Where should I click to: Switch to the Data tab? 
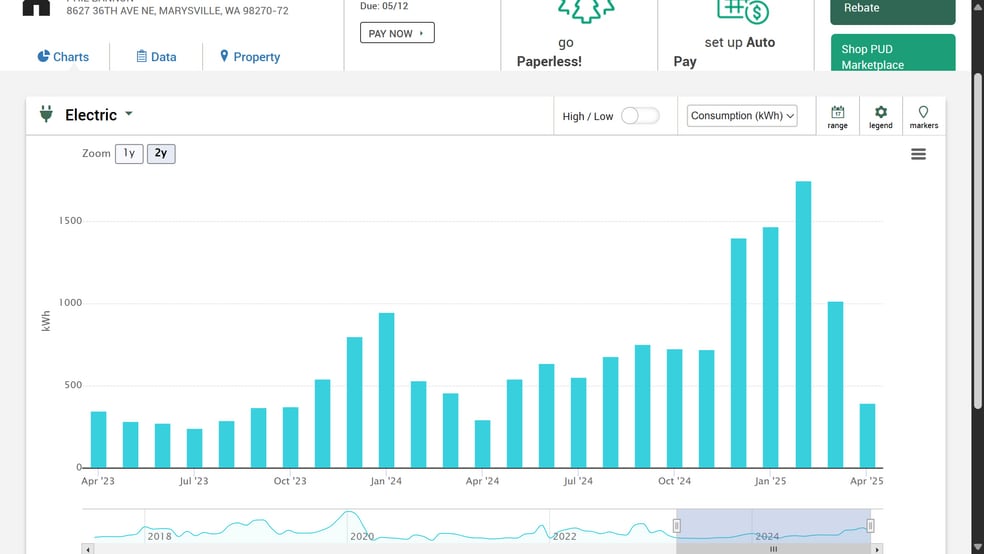point(156,57)
